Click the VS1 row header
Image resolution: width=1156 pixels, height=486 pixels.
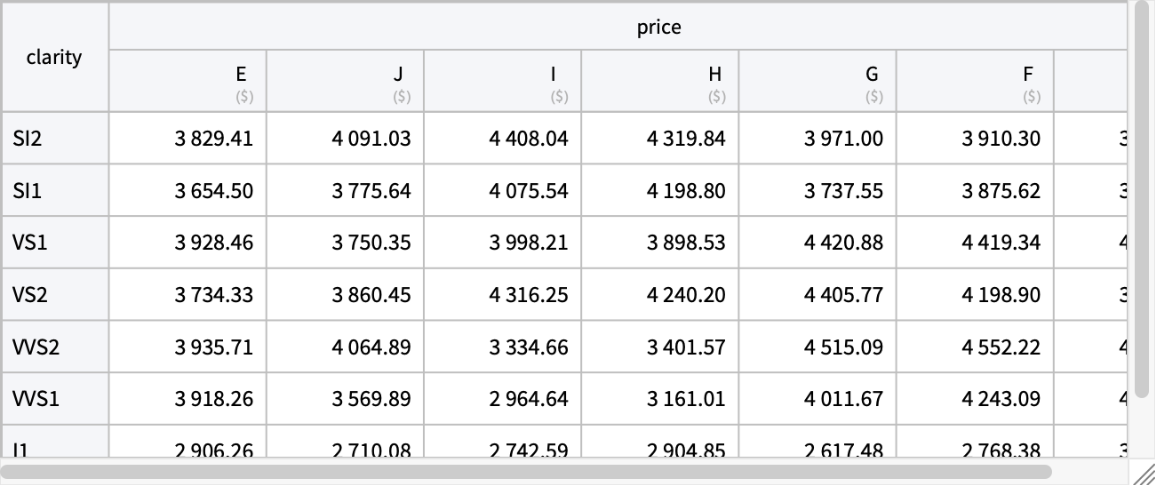pos(55,243)
